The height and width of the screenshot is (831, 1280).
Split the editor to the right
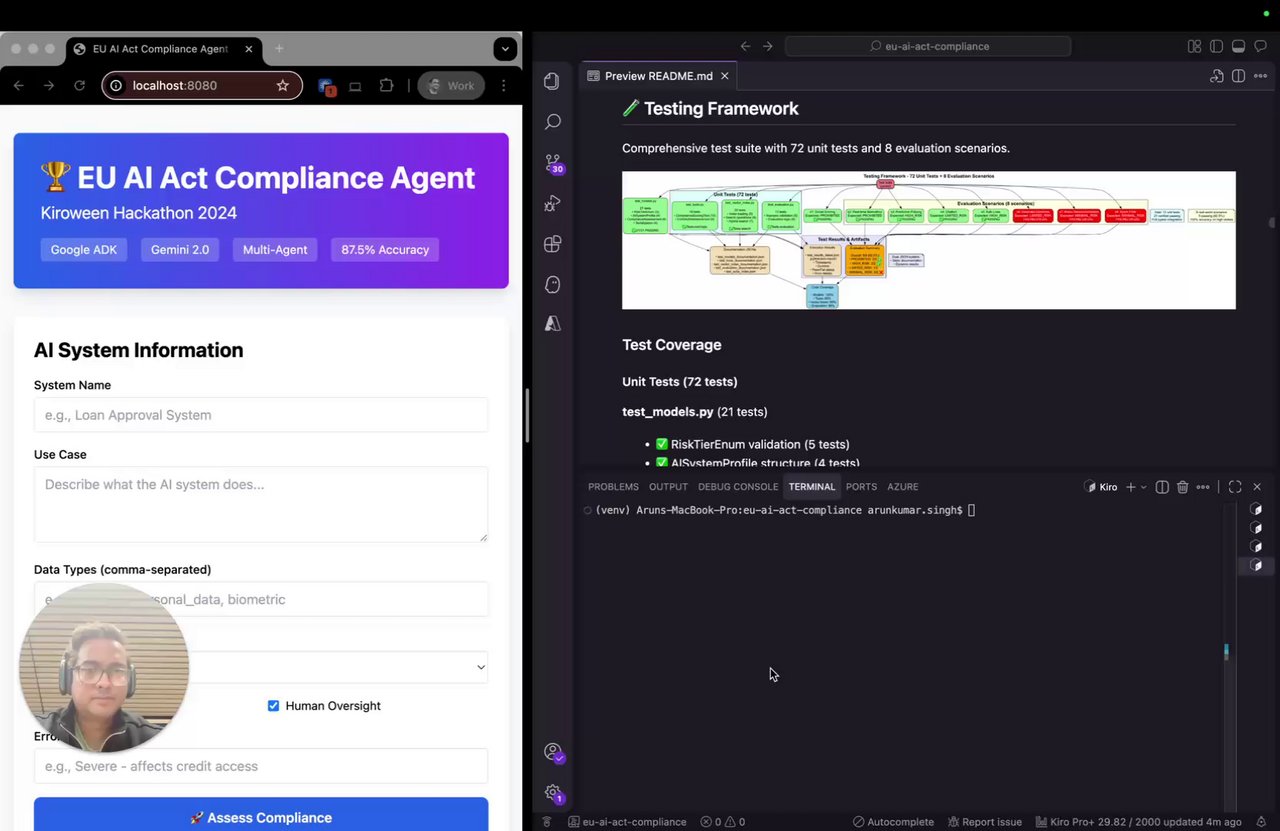coord(1238,76)
